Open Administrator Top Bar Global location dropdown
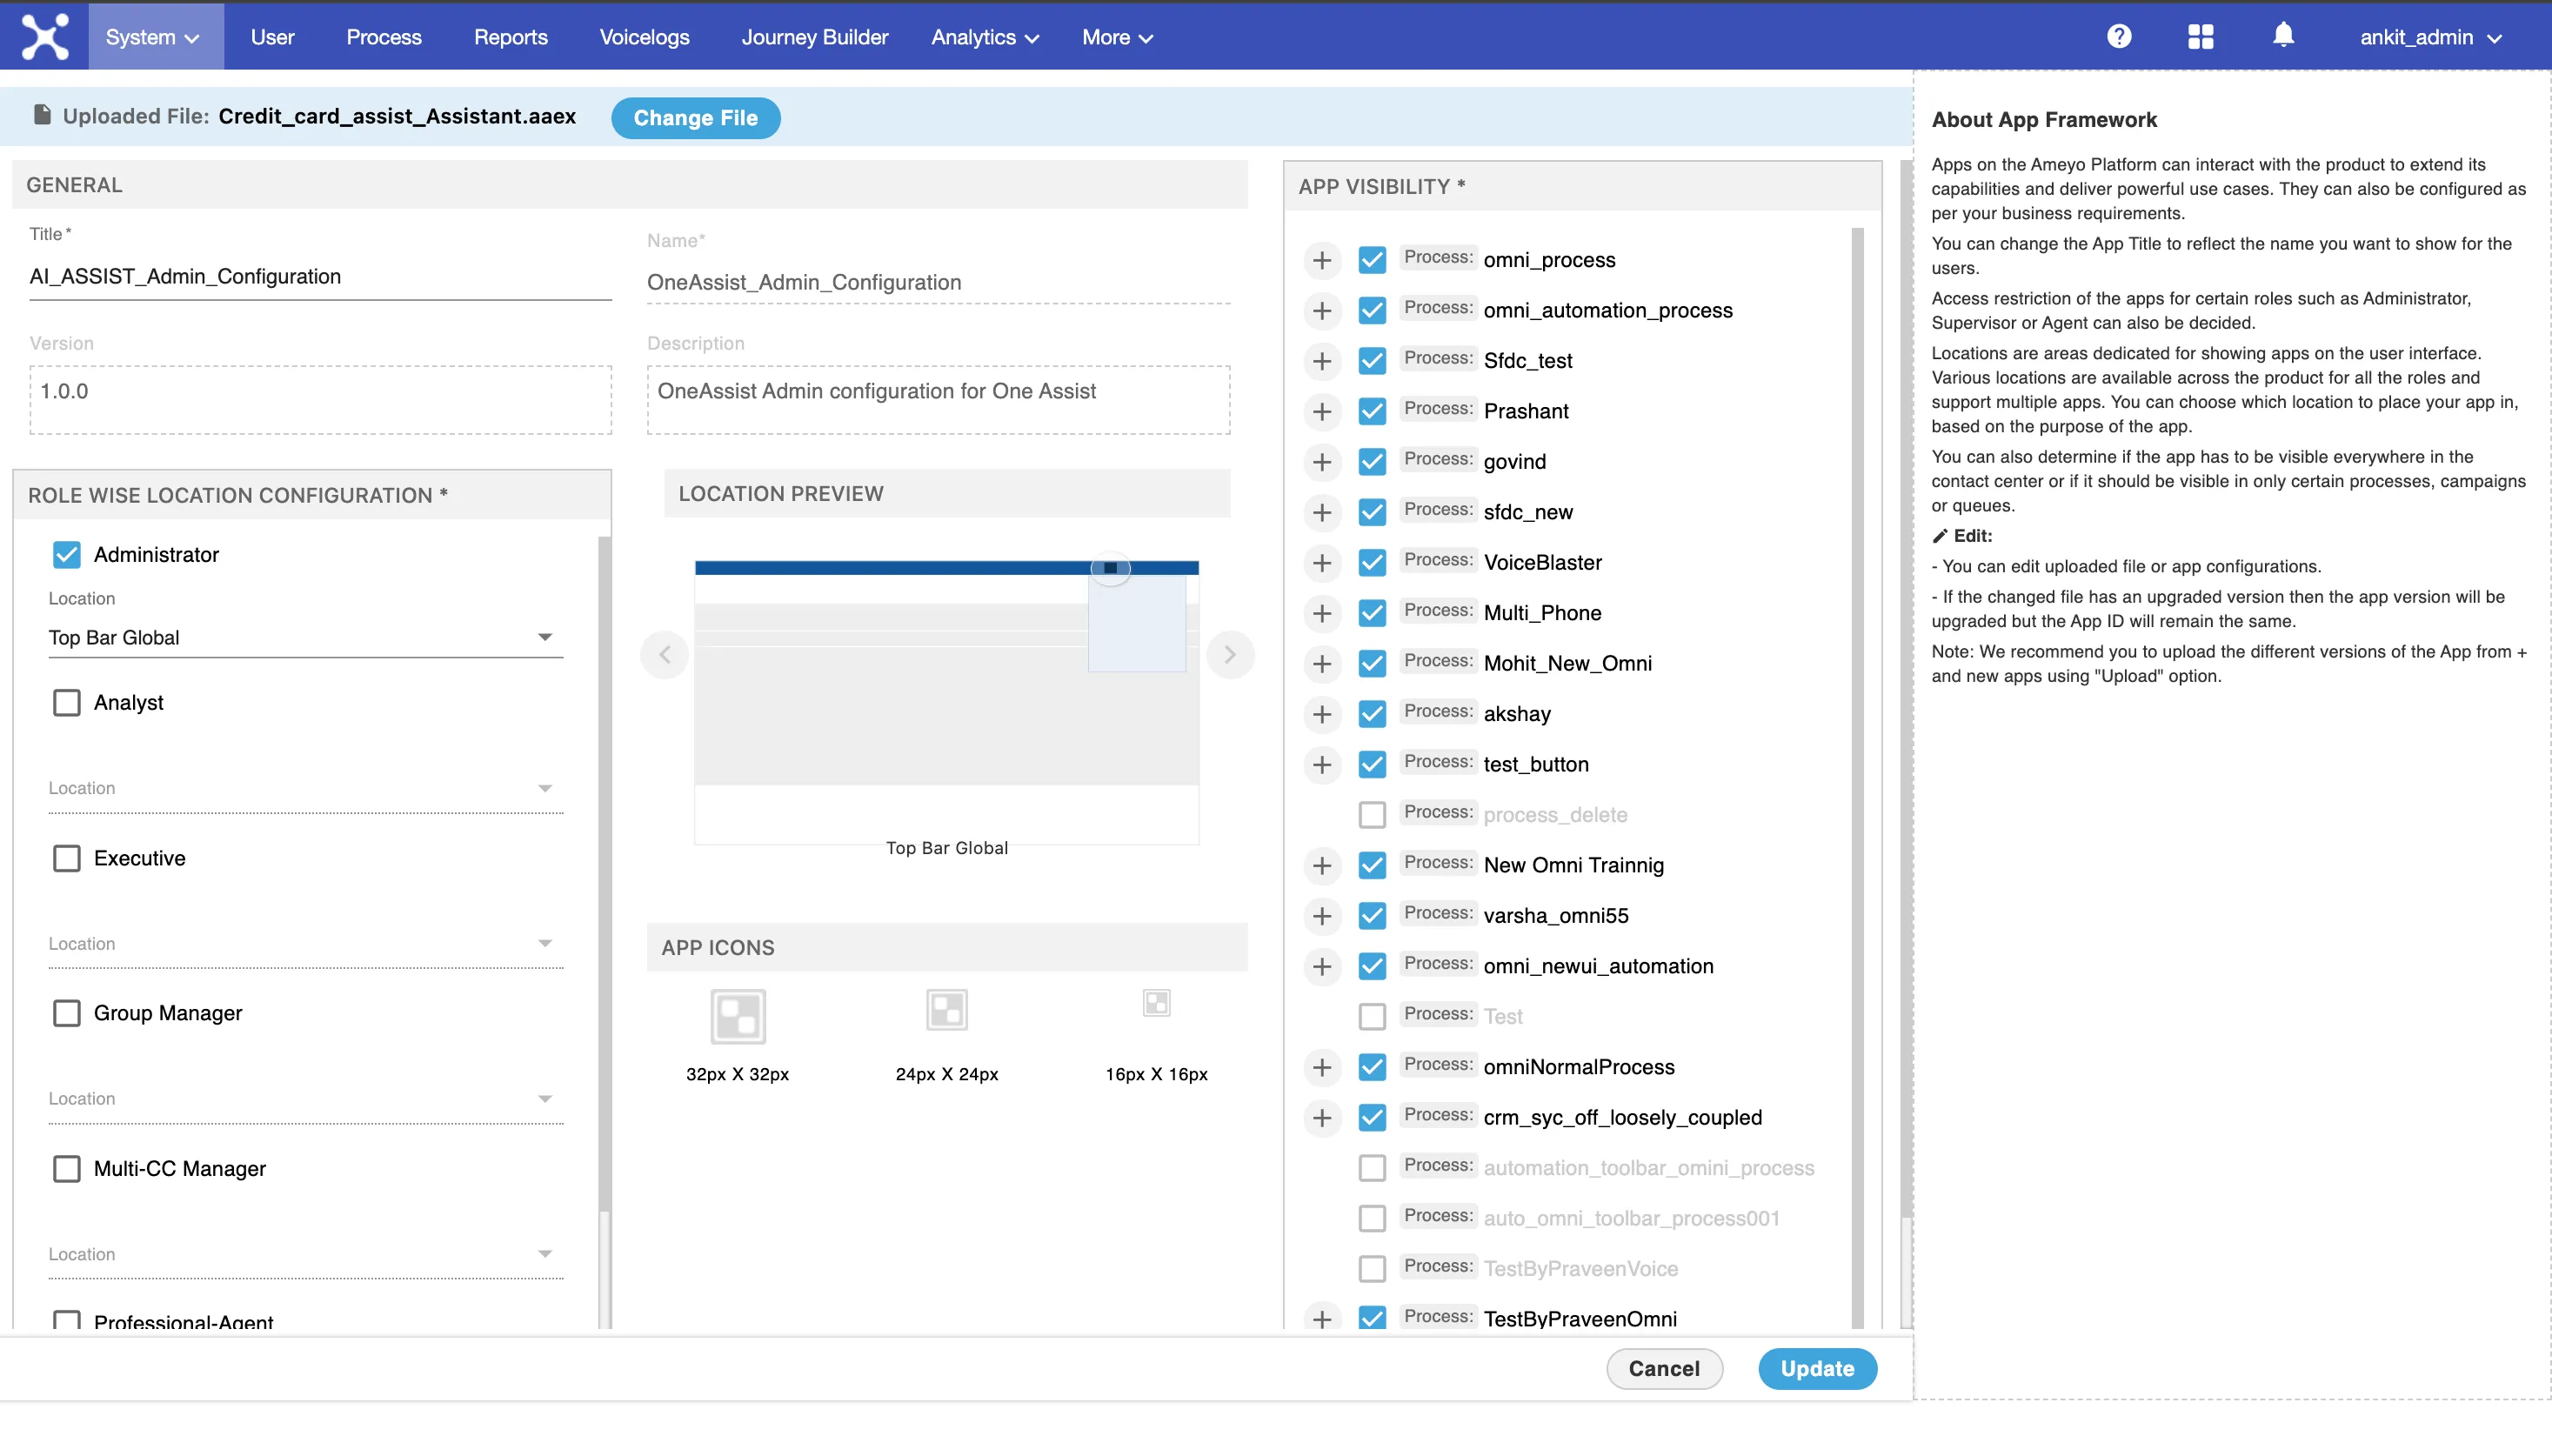 (x=305, y=638)
